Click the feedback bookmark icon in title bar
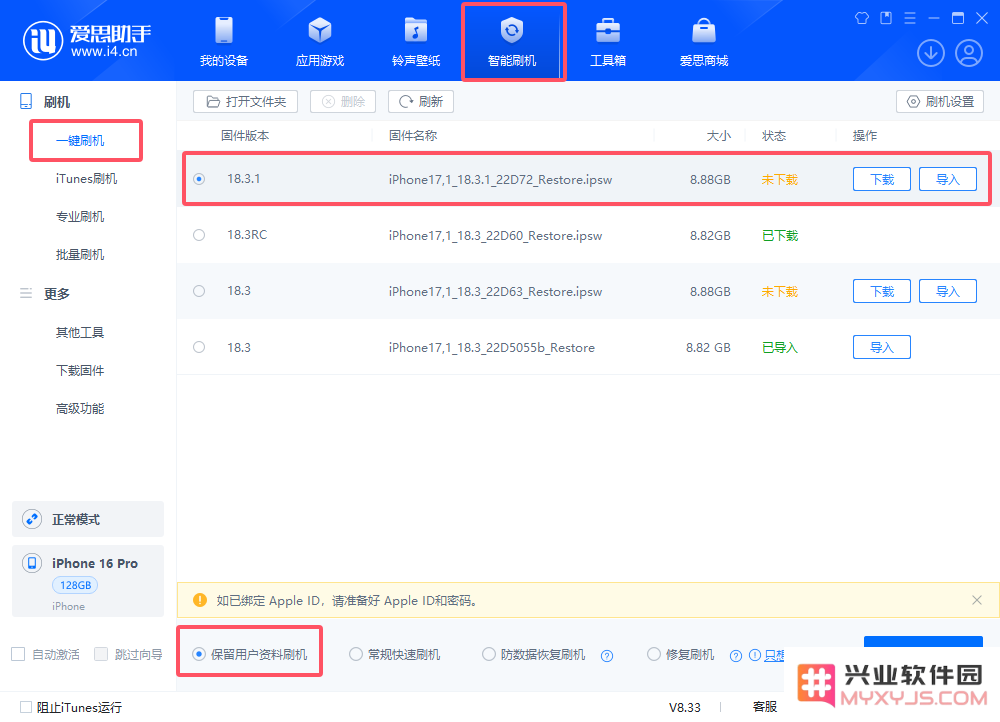 coord(886,18)
